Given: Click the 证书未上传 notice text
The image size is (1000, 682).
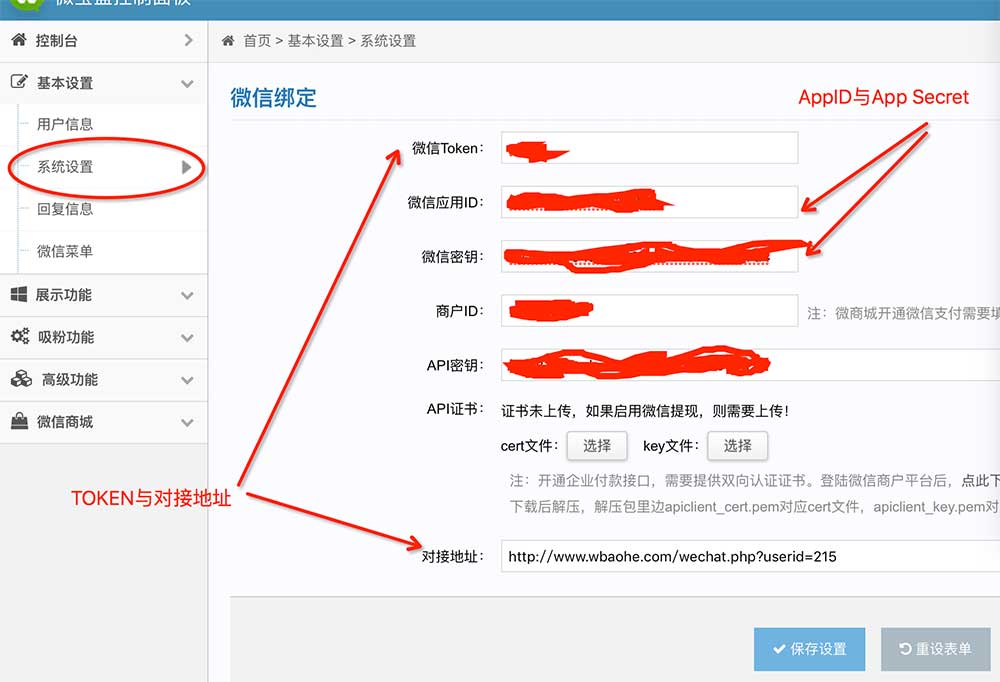Looking at the screenshot, I should 645,411.
